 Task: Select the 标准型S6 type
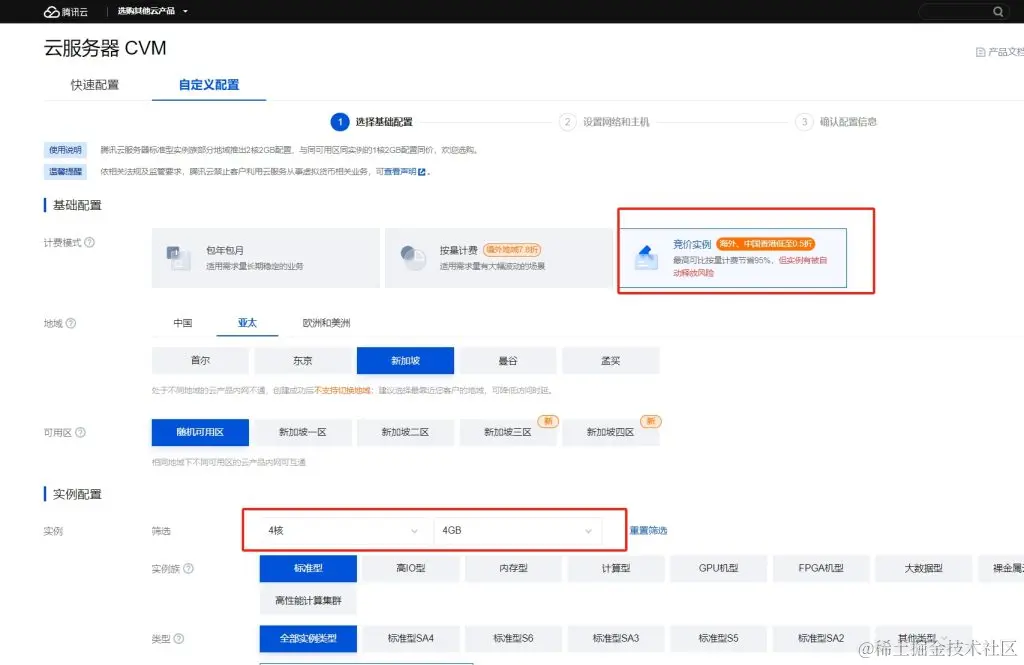(x=513, y=638)
